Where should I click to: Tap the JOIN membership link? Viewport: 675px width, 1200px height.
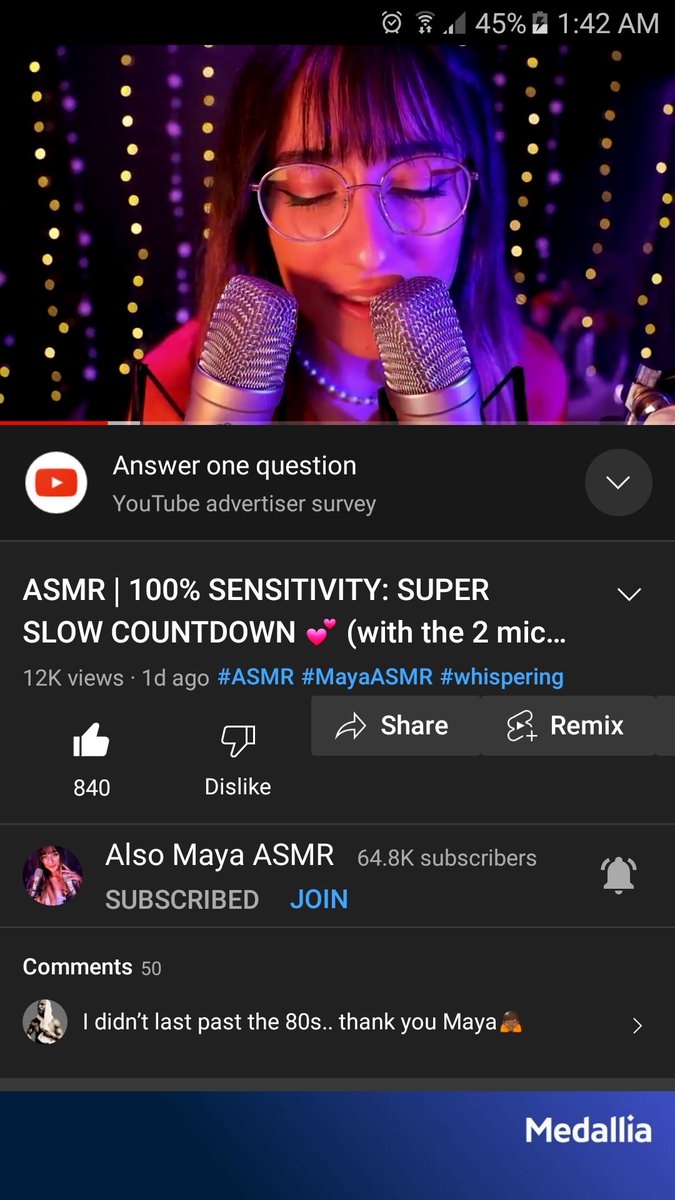[x=319, y=900]
